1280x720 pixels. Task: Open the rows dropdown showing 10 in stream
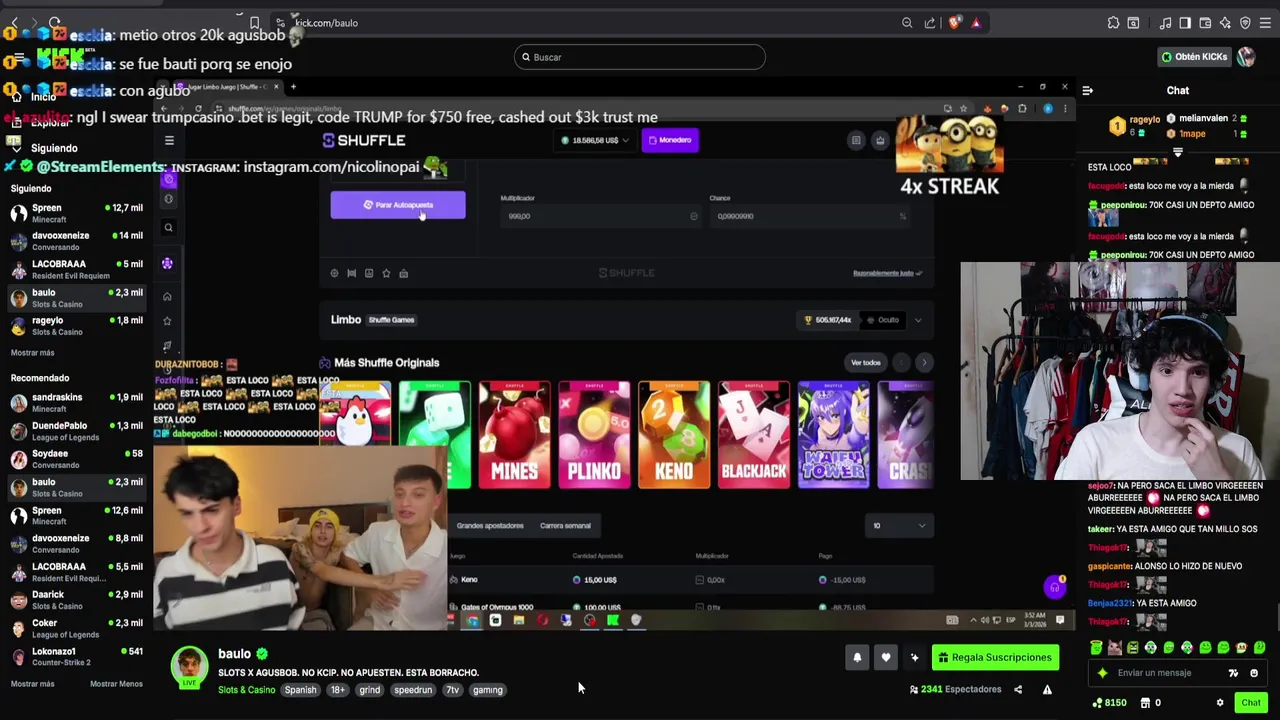point(899,526)
